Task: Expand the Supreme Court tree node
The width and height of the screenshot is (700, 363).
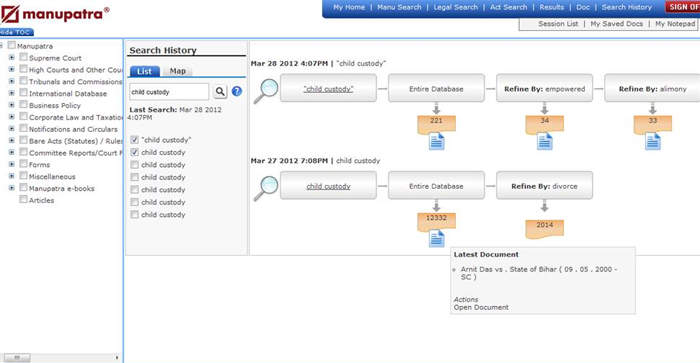Action: [x=12, y=58]
